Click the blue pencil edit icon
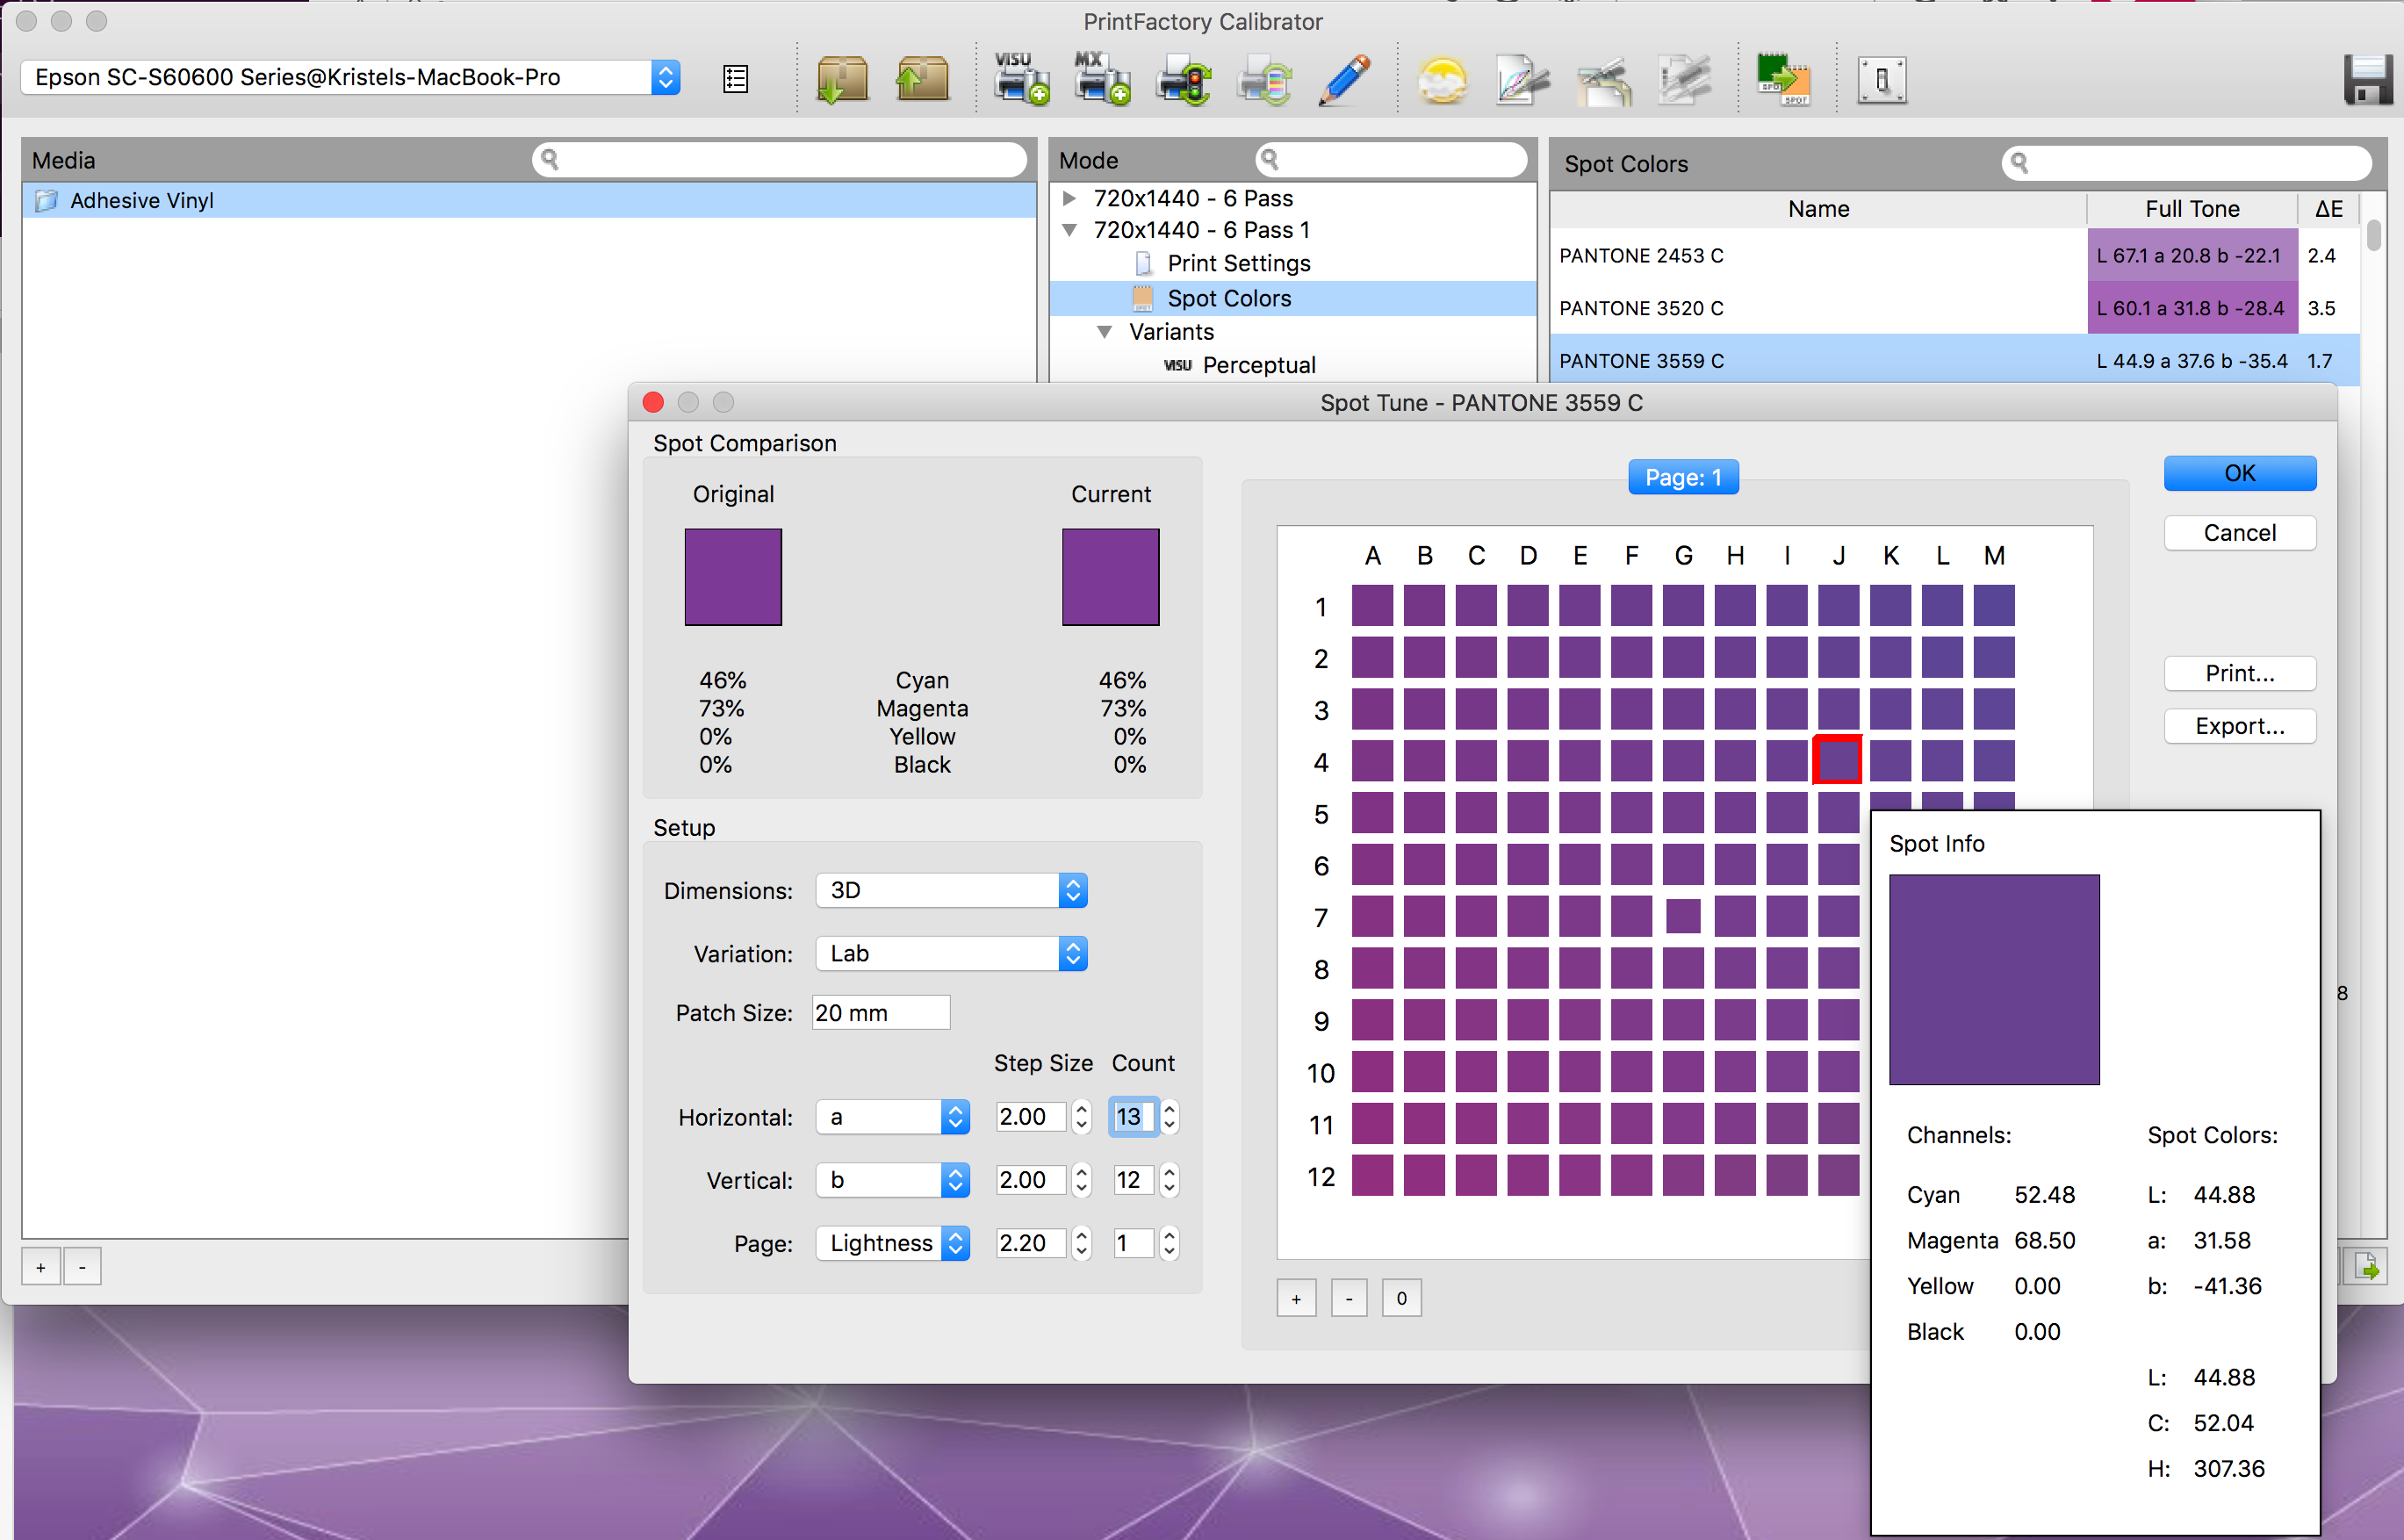Screen dimensions: 2404x1540 tap(1343, 80)
